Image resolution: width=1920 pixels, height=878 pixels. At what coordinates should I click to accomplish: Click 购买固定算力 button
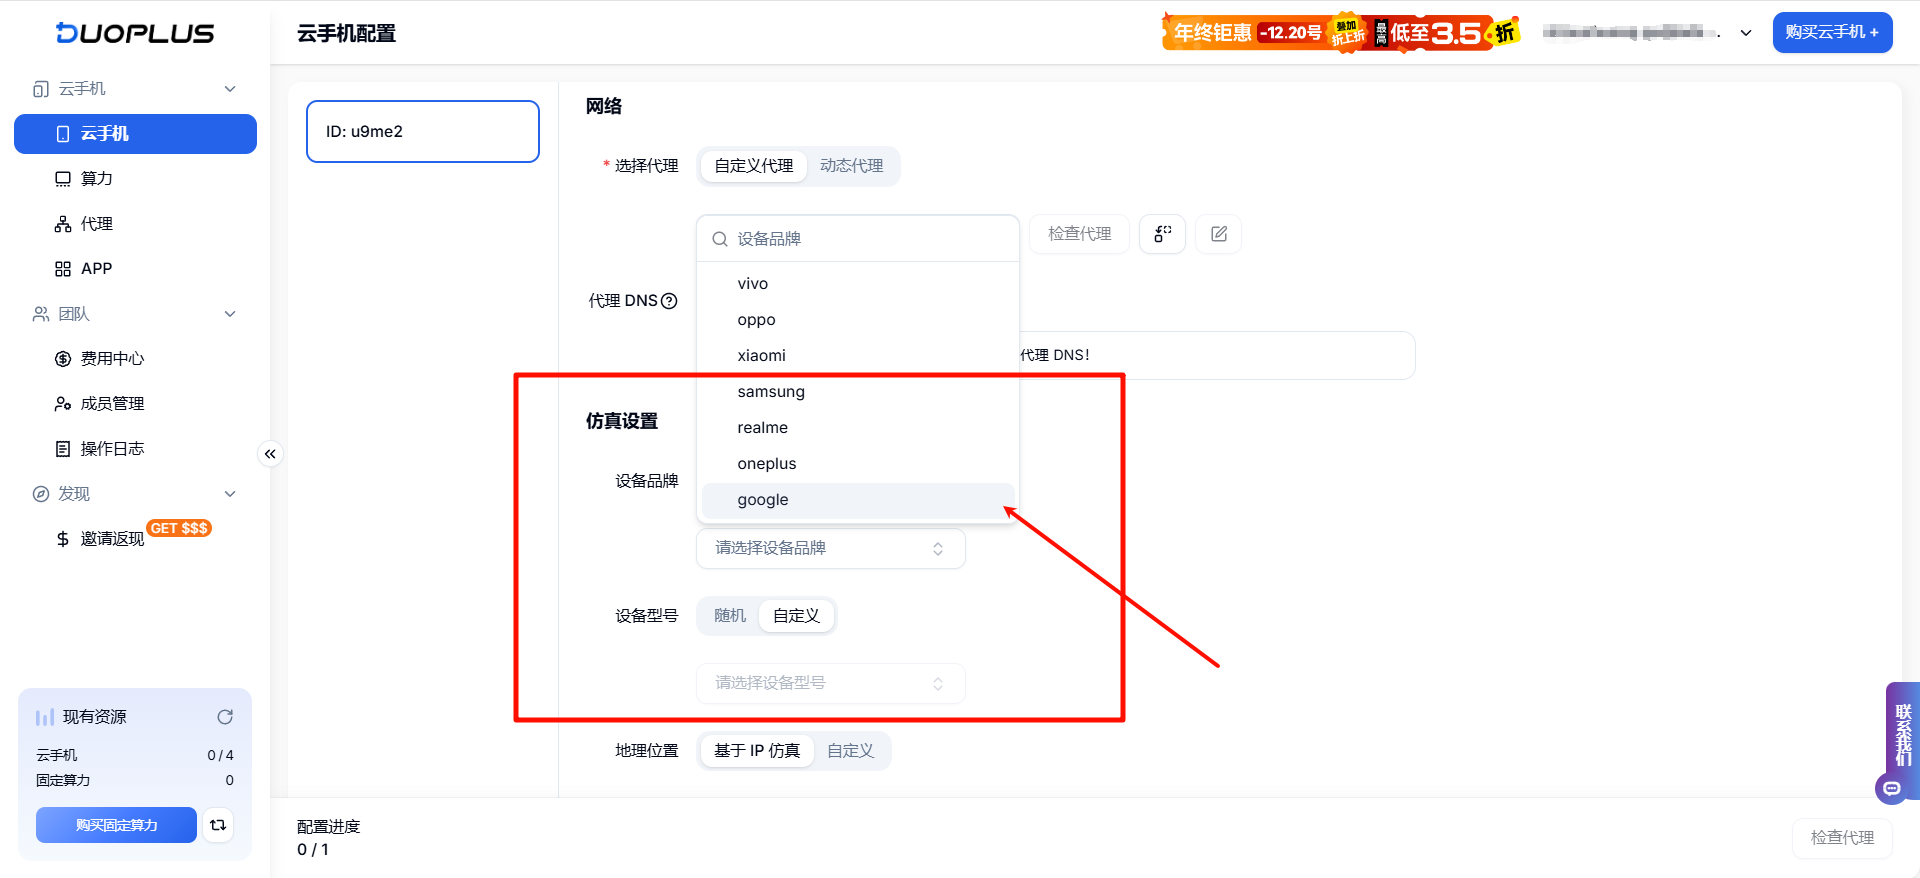point(116,825)
